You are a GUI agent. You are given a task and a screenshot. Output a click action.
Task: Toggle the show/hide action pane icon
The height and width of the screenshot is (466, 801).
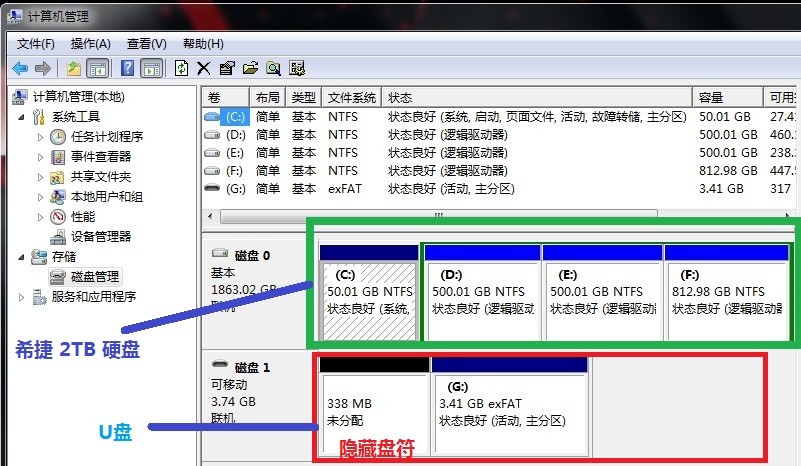coord(152,68)
